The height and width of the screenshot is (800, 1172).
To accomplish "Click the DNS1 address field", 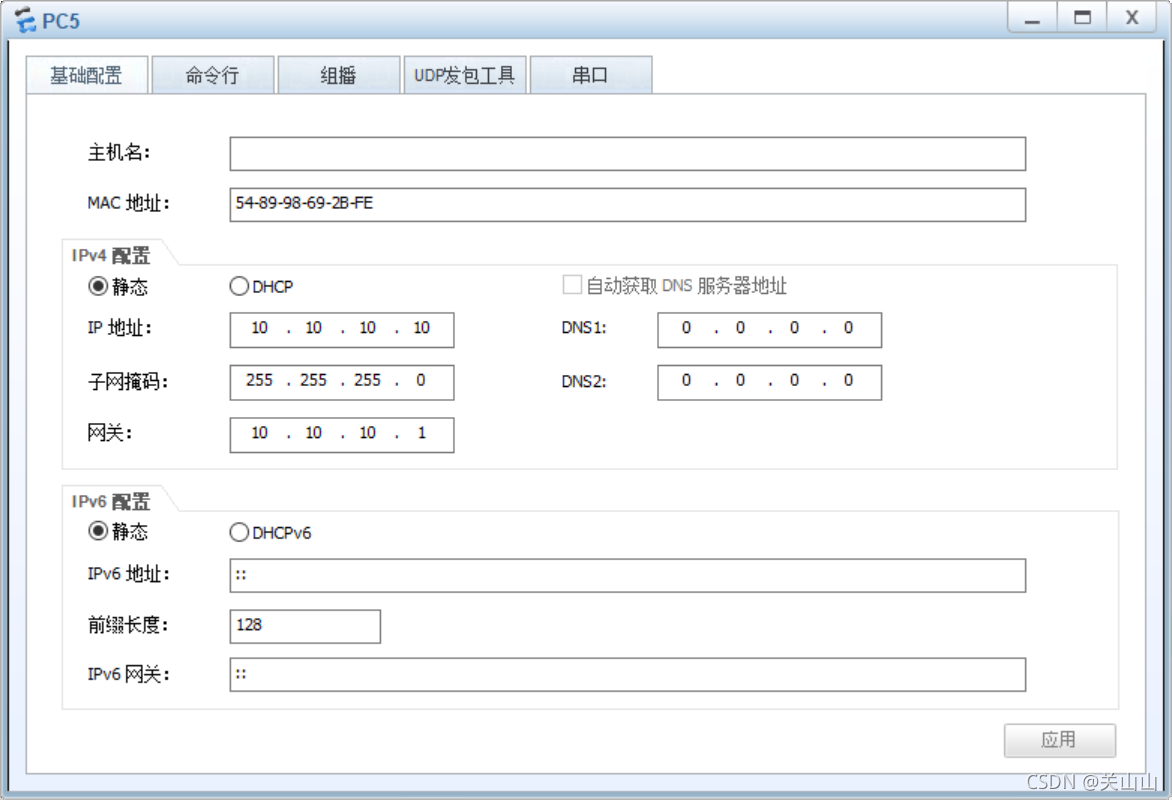I will pos(770,330).
